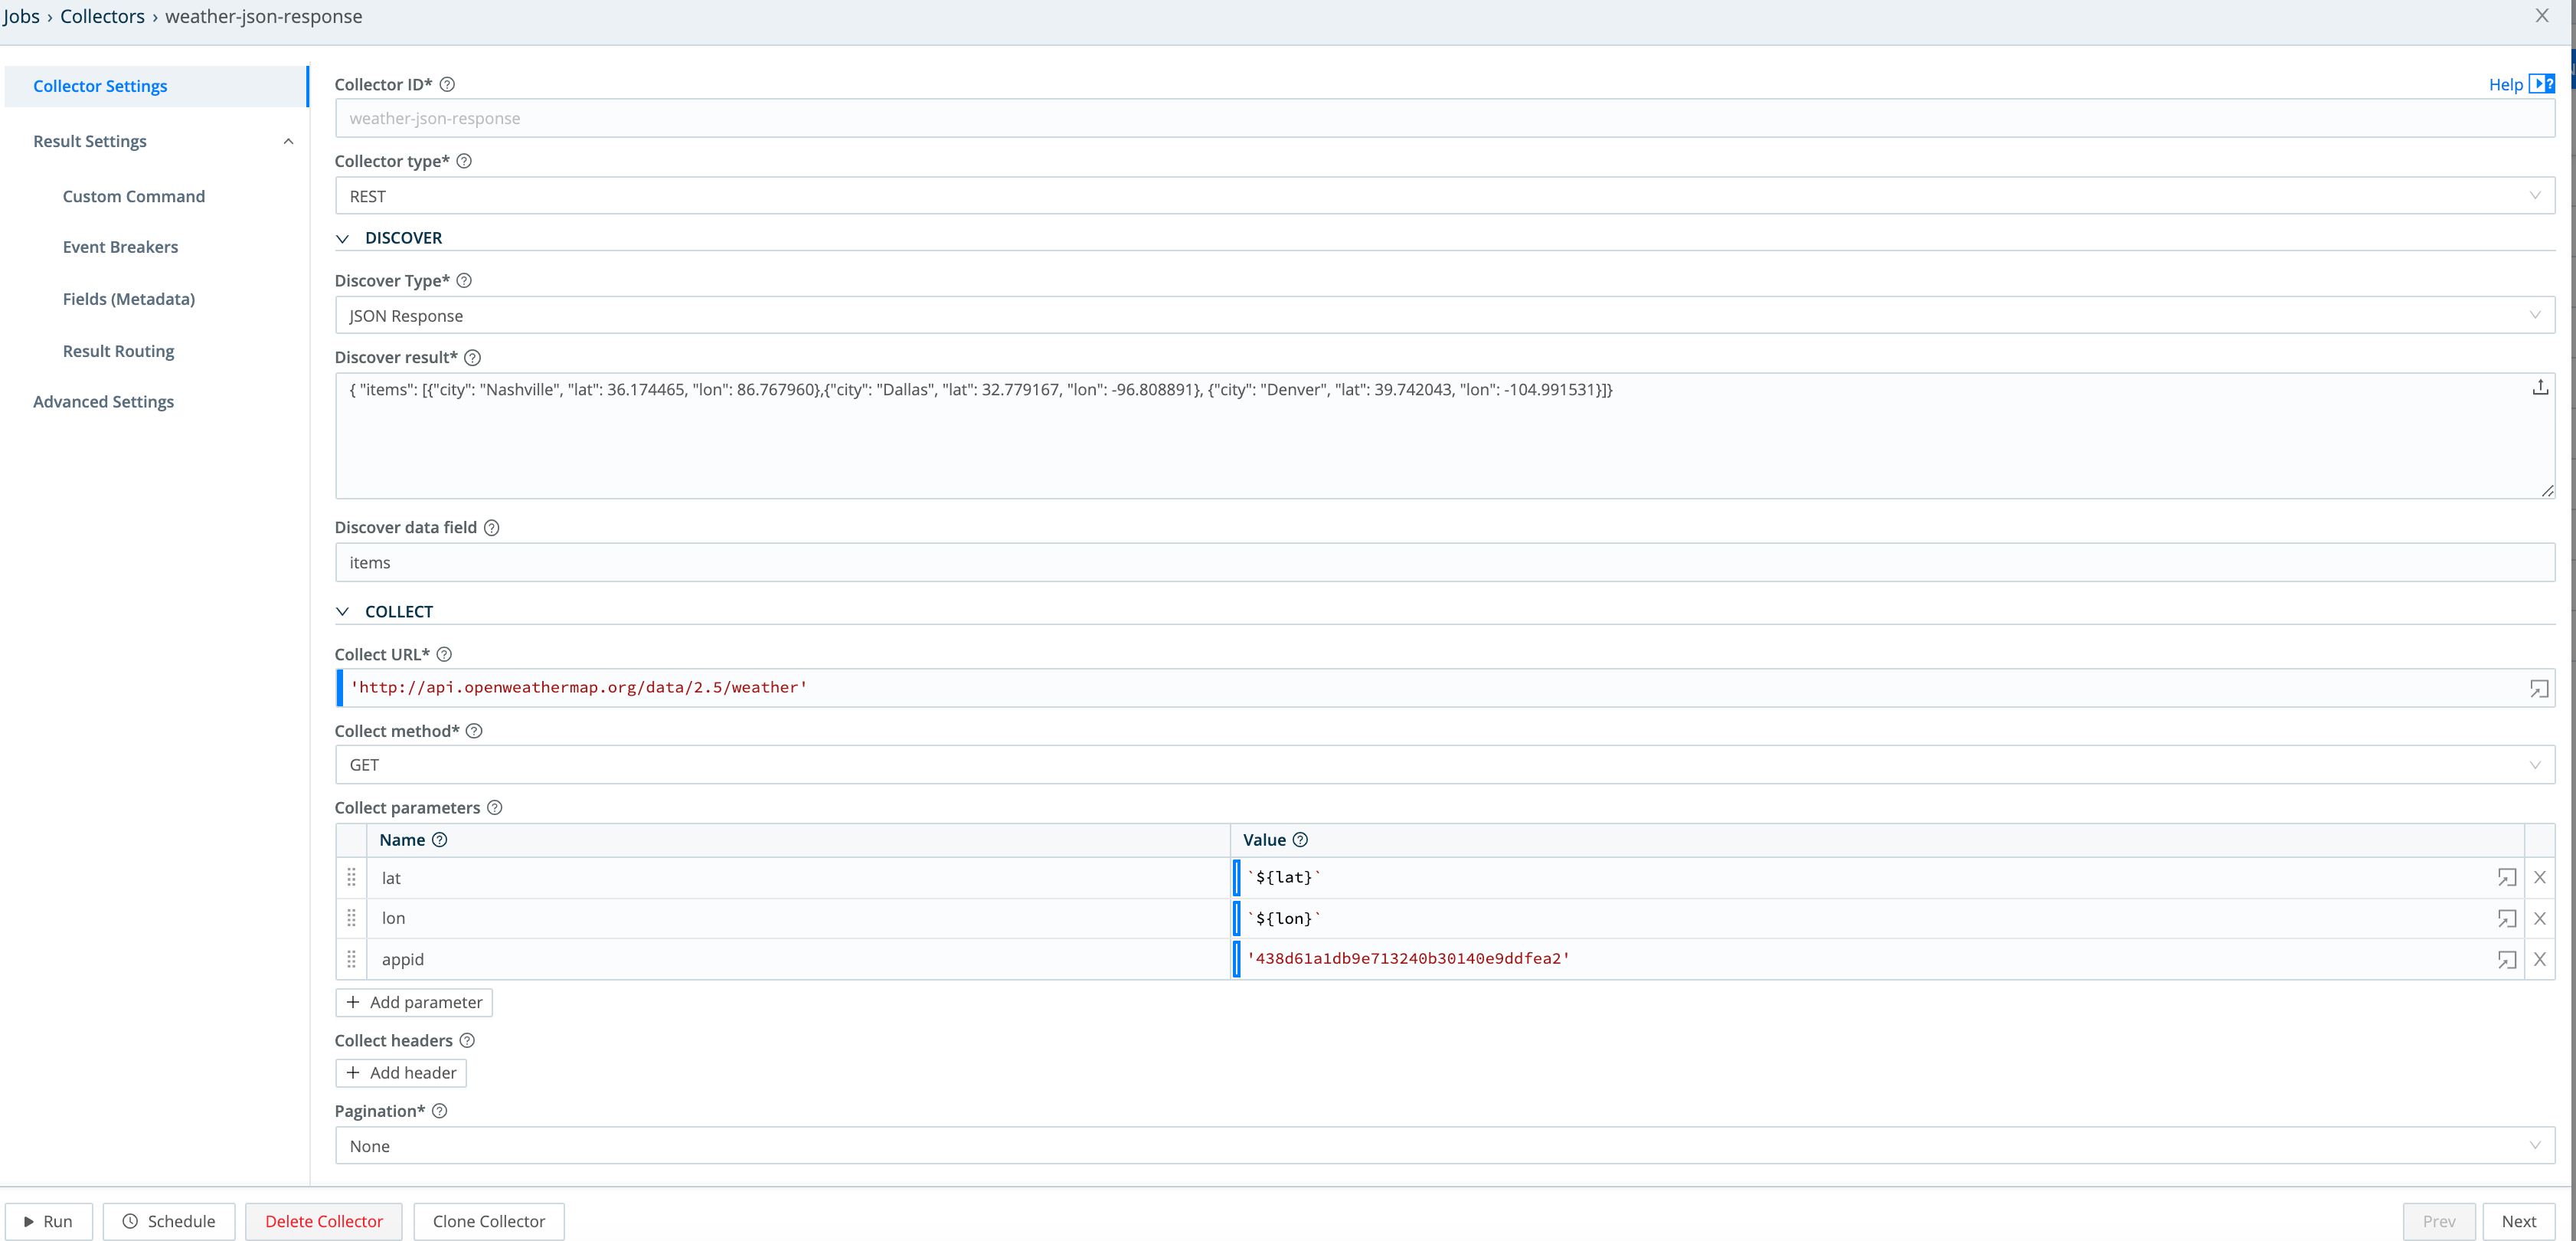Screen dimensions: 2576x1241
Task: Show Discover Type help icon
Action: pos(464,280)
